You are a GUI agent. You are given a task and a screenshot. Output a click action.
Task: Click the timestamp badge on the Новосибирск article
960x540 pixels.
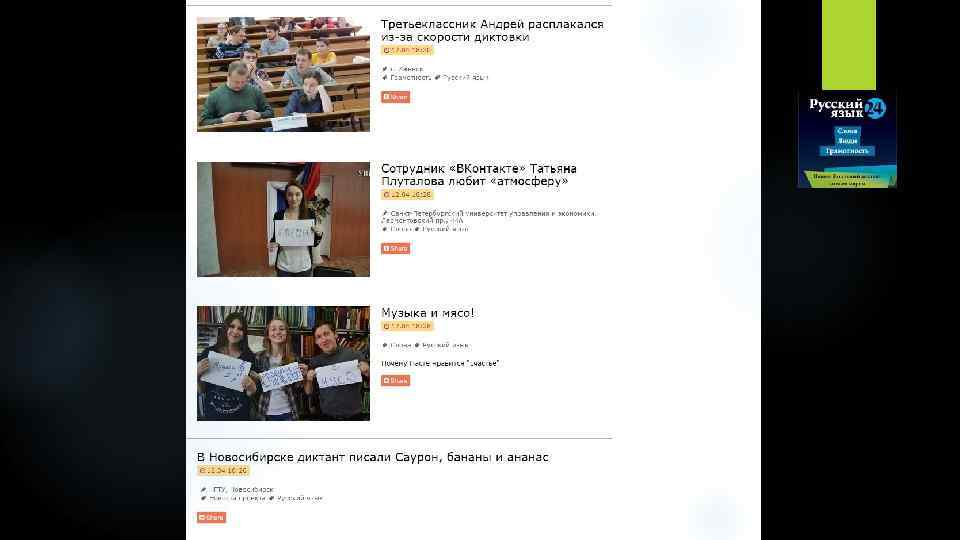pyautogui.click(x=223, y=470)
